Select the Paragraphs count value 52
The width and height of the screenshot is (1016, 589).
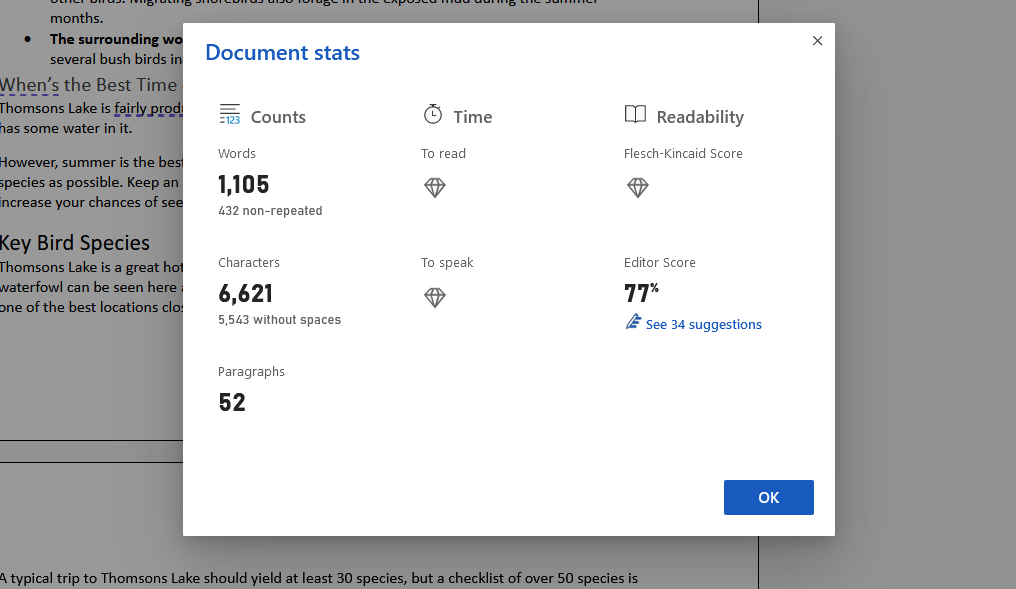(x=232, y=402)
